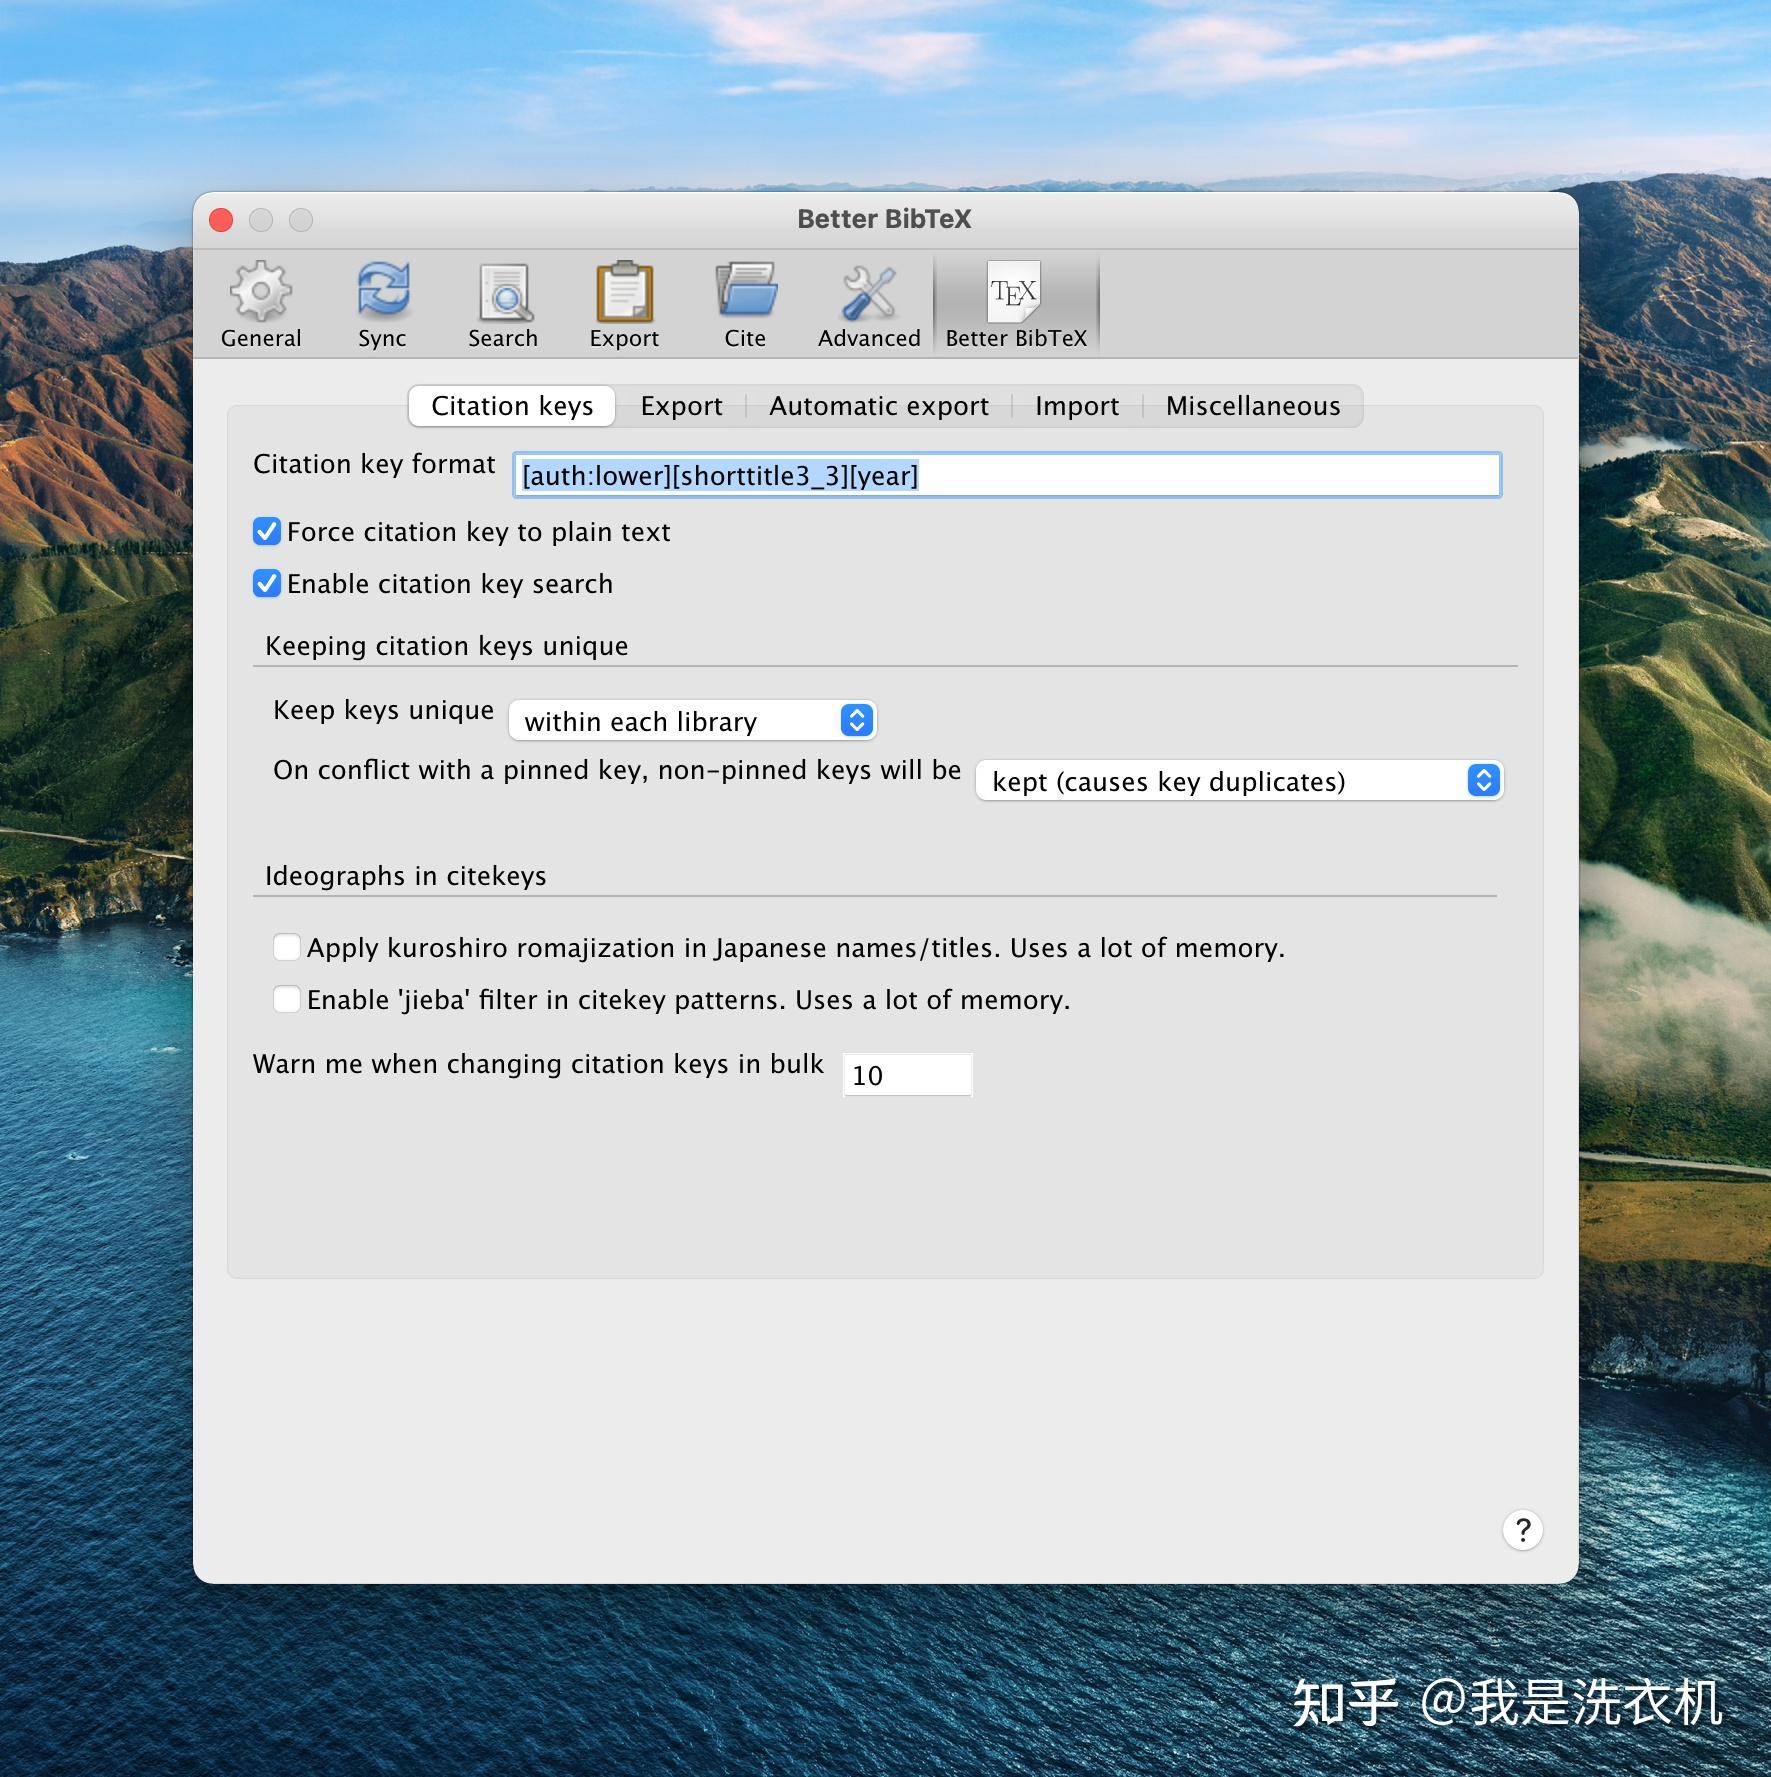Switch to the Export tab

click(x=681, y=406)
